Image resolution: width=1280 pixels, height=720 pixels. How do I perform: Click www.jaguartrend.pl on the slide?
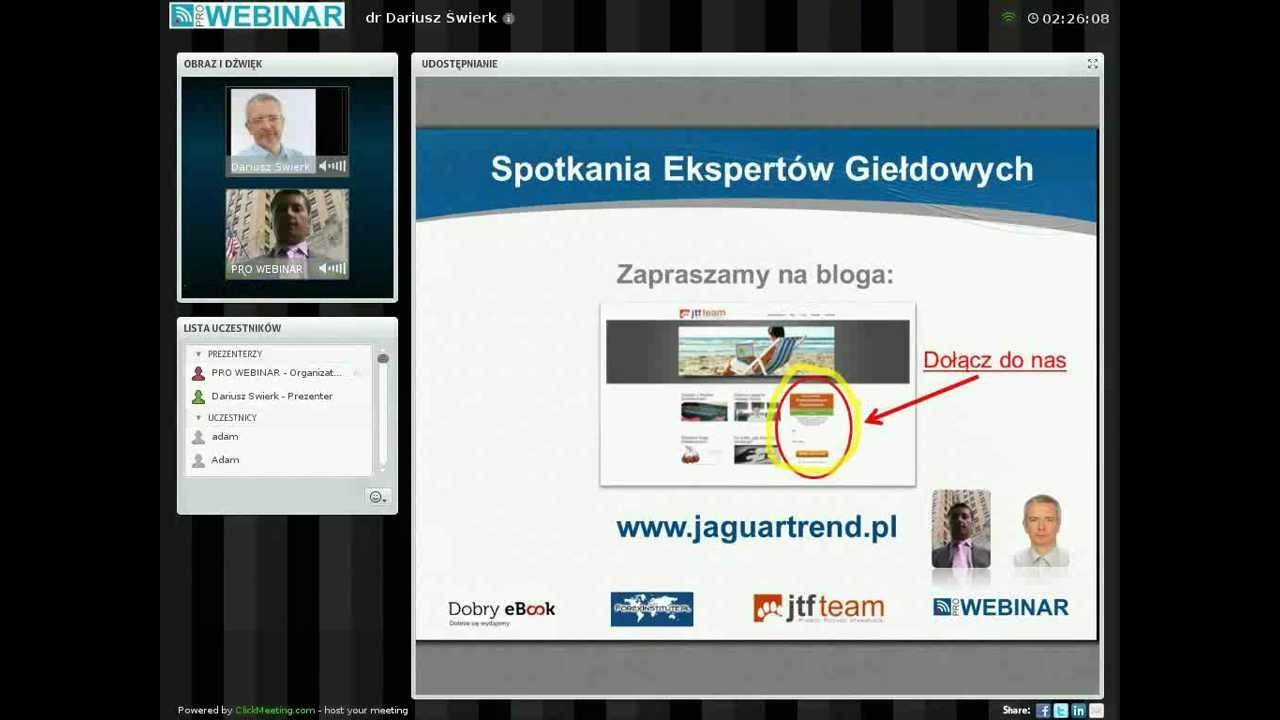click(x=757, y=527)
